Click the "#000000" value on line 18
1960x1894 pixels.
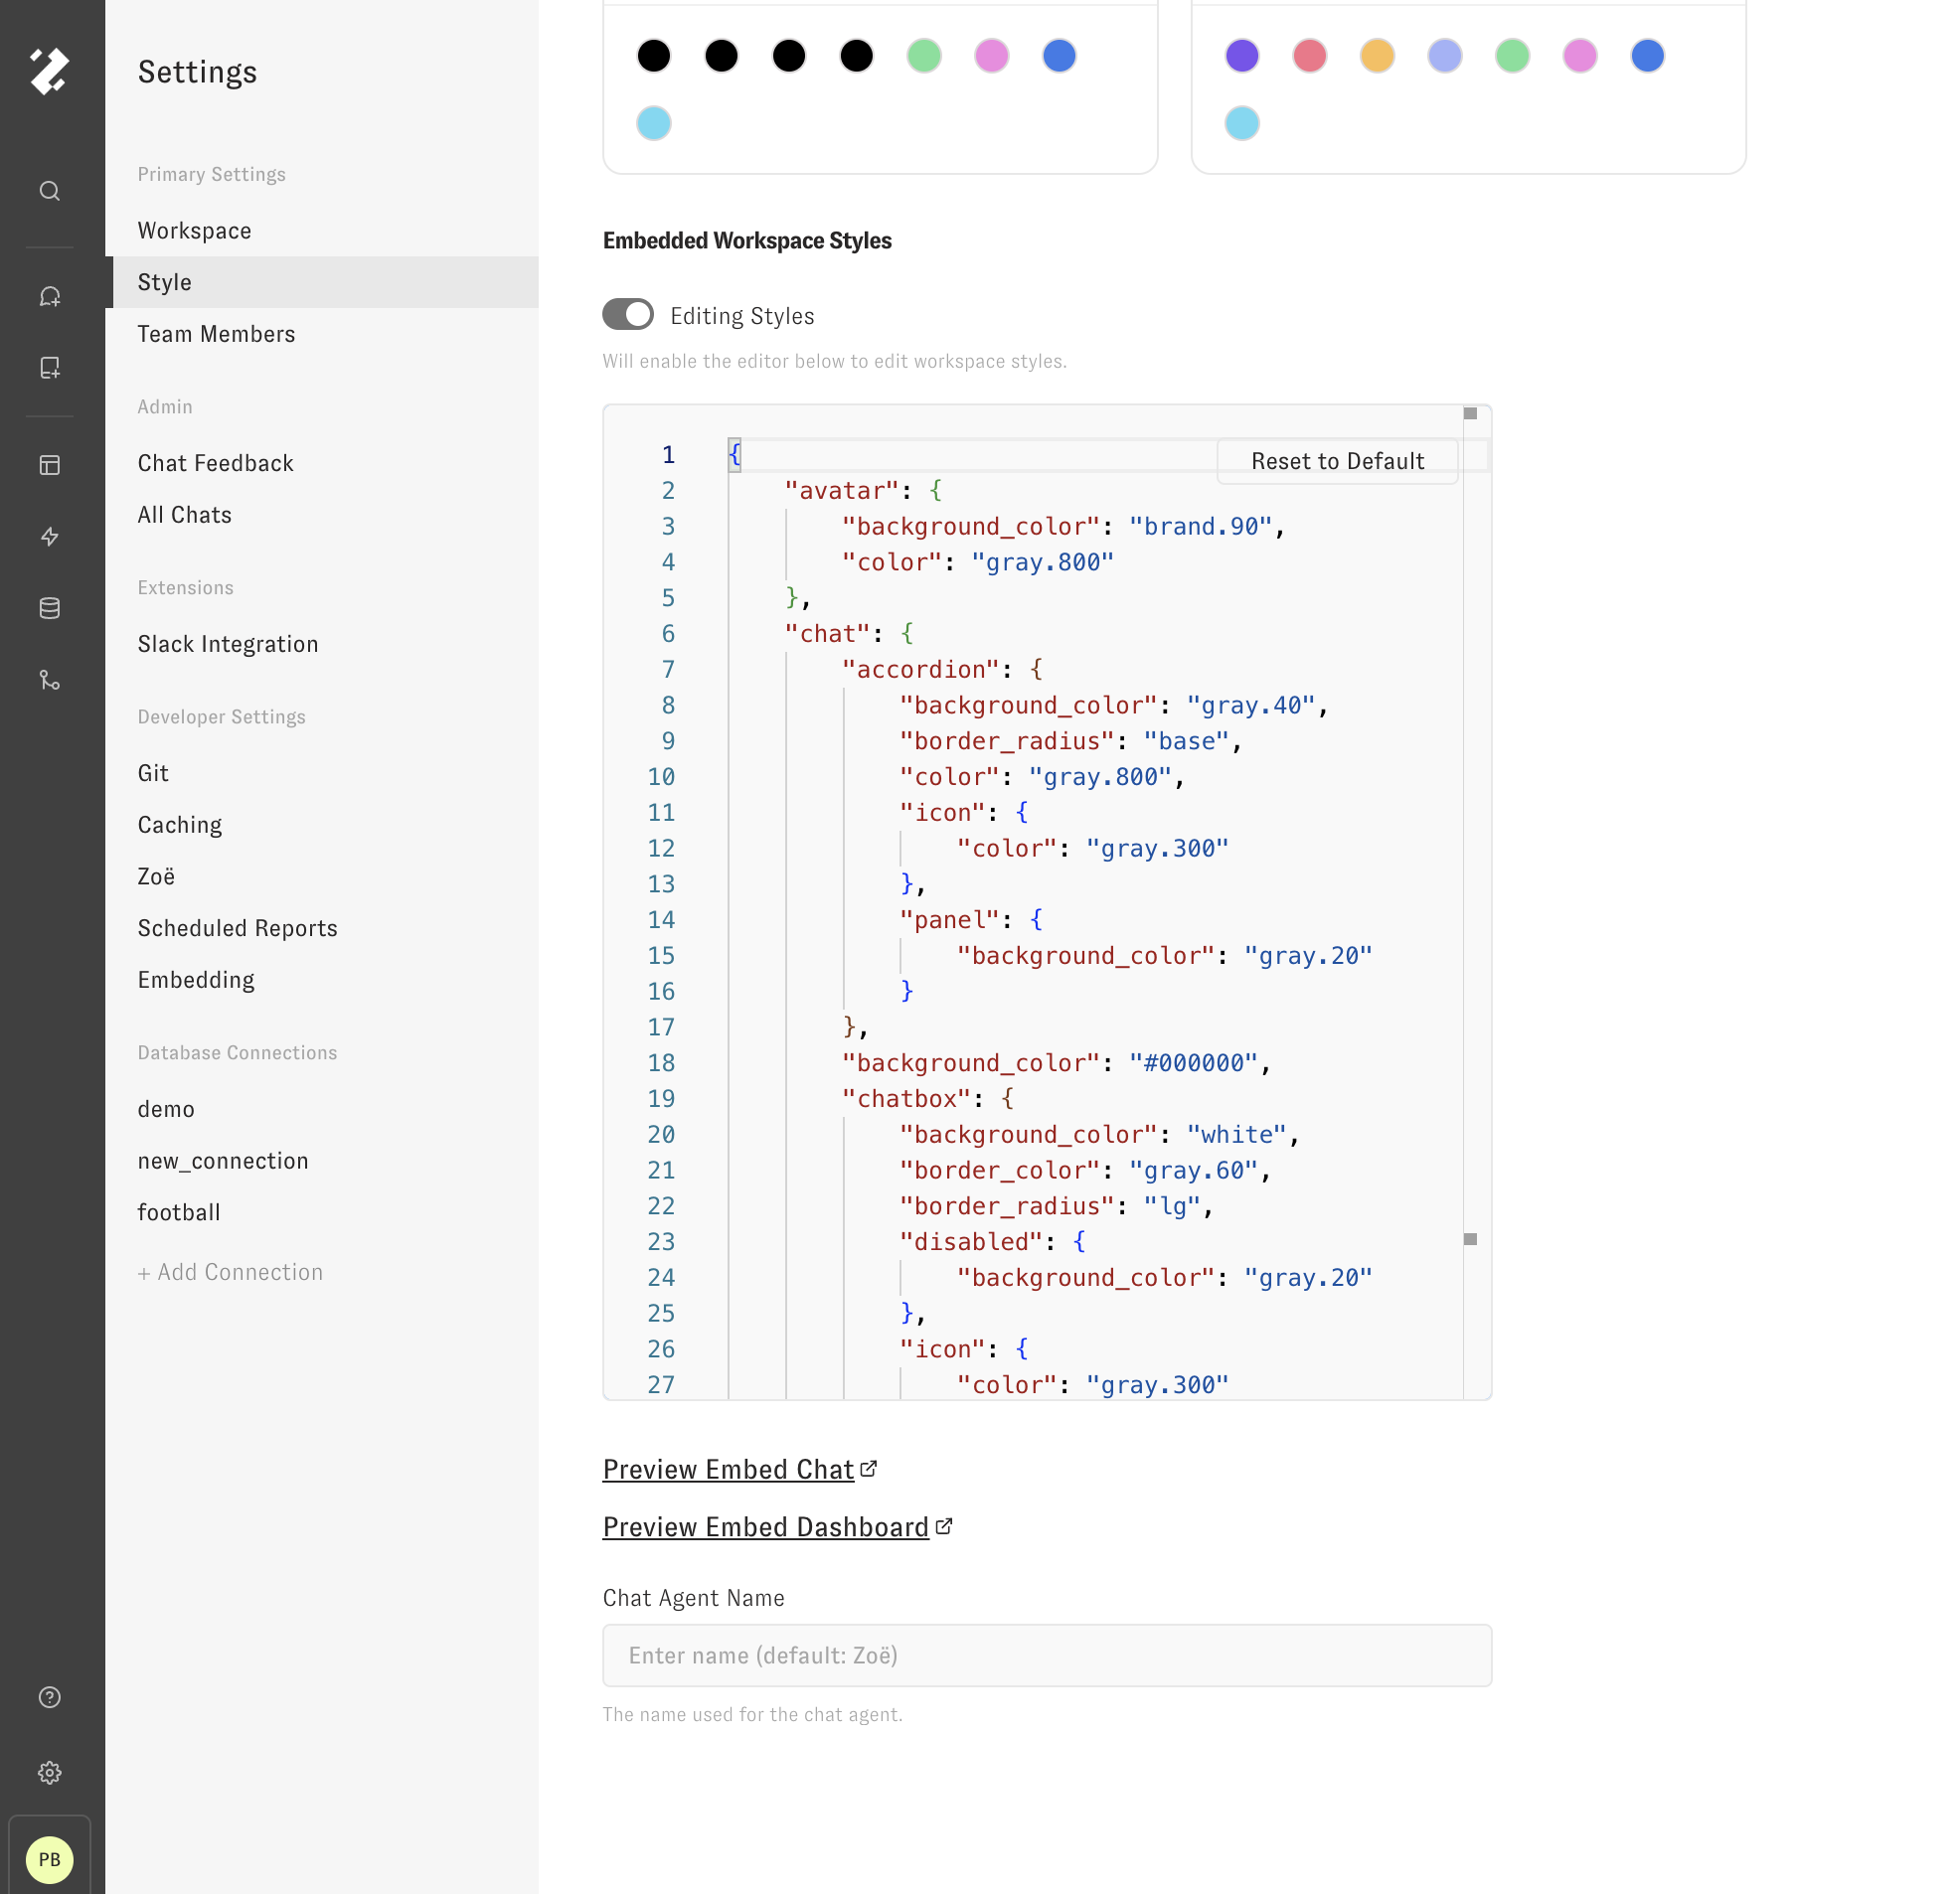[x=1193, y=1063]
